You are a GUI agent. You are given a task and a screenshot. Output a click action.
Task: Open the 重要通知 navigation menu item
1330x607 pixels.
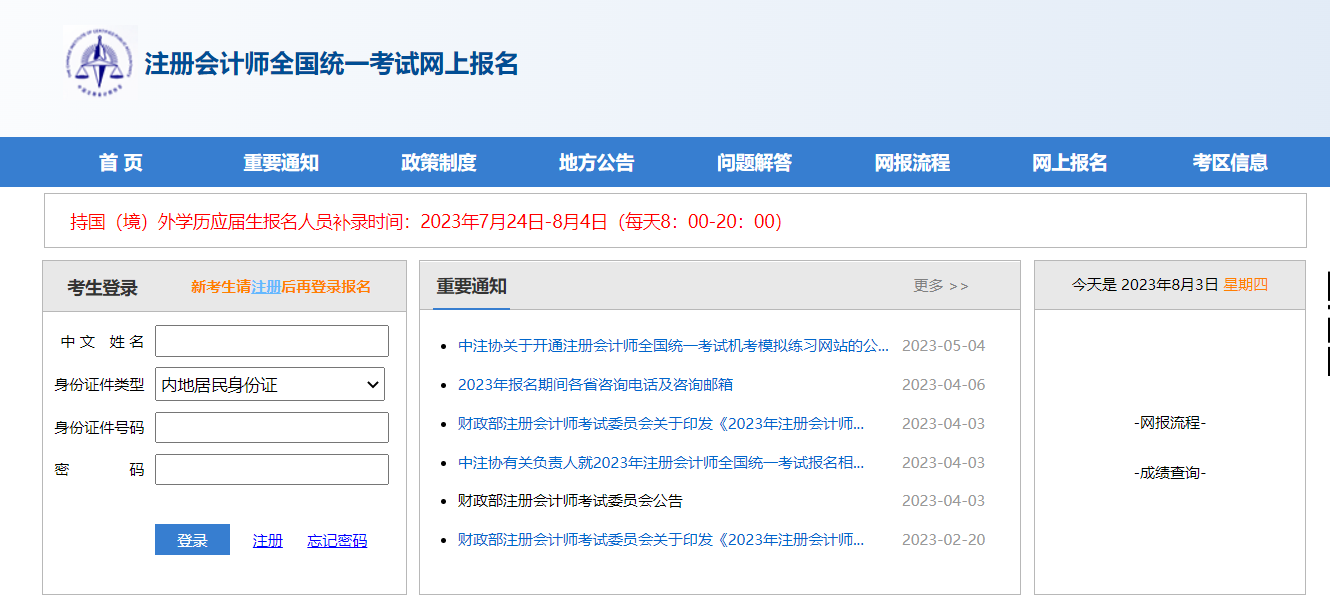point(281,163)
